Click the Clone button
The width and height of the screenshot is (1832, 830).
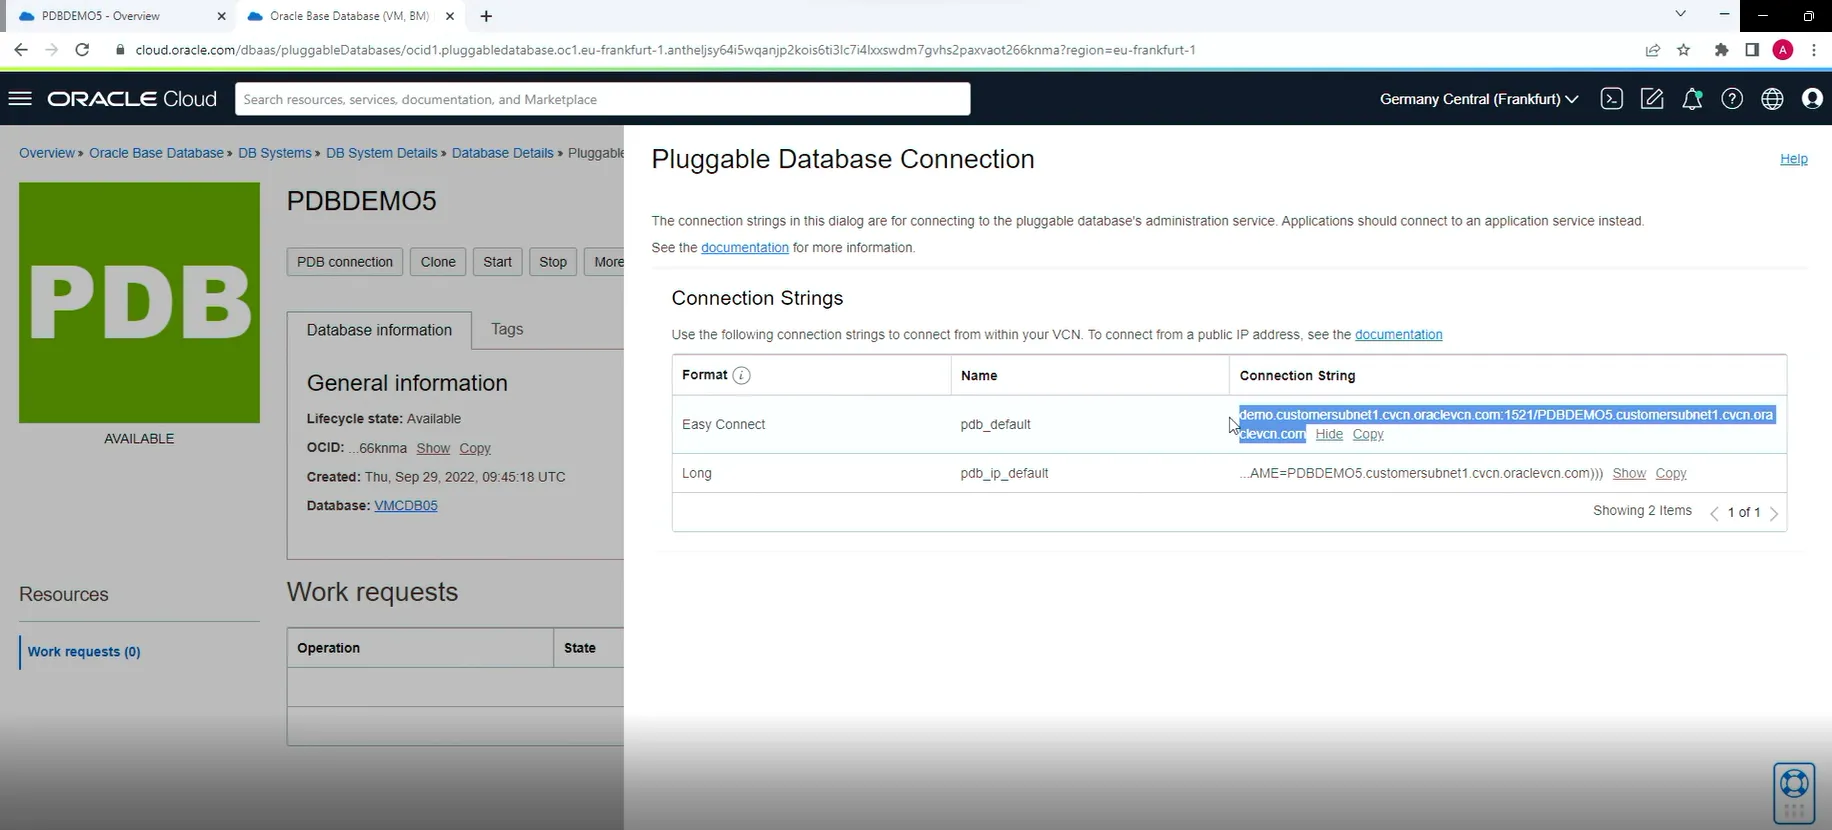coord(438,262)
